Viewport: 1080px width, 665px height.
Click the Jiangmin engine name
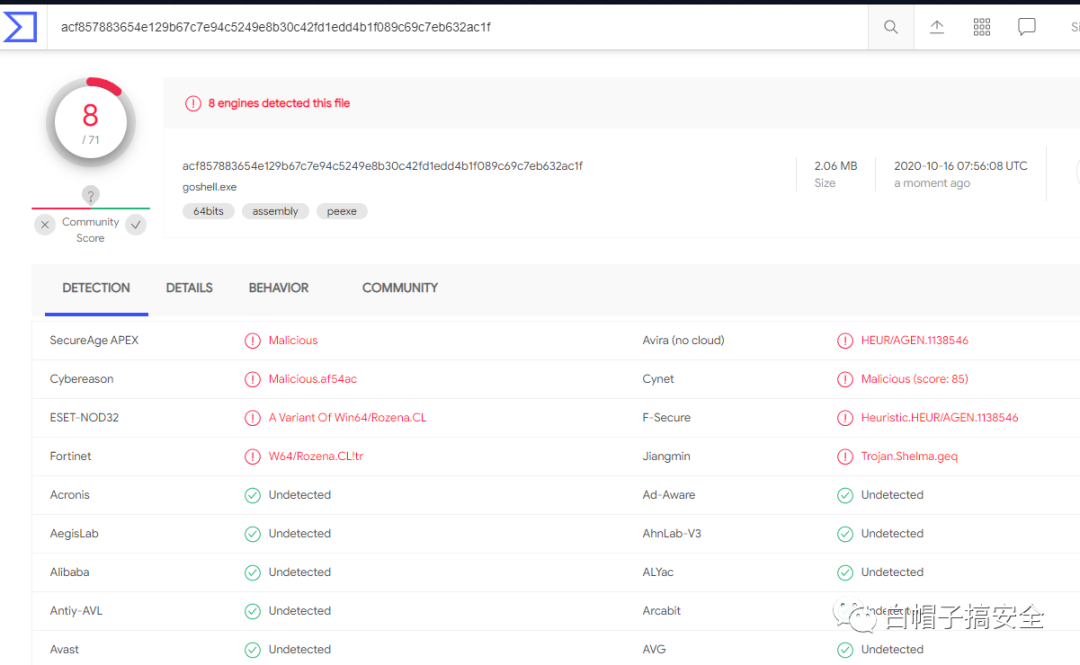pos(666,456)
